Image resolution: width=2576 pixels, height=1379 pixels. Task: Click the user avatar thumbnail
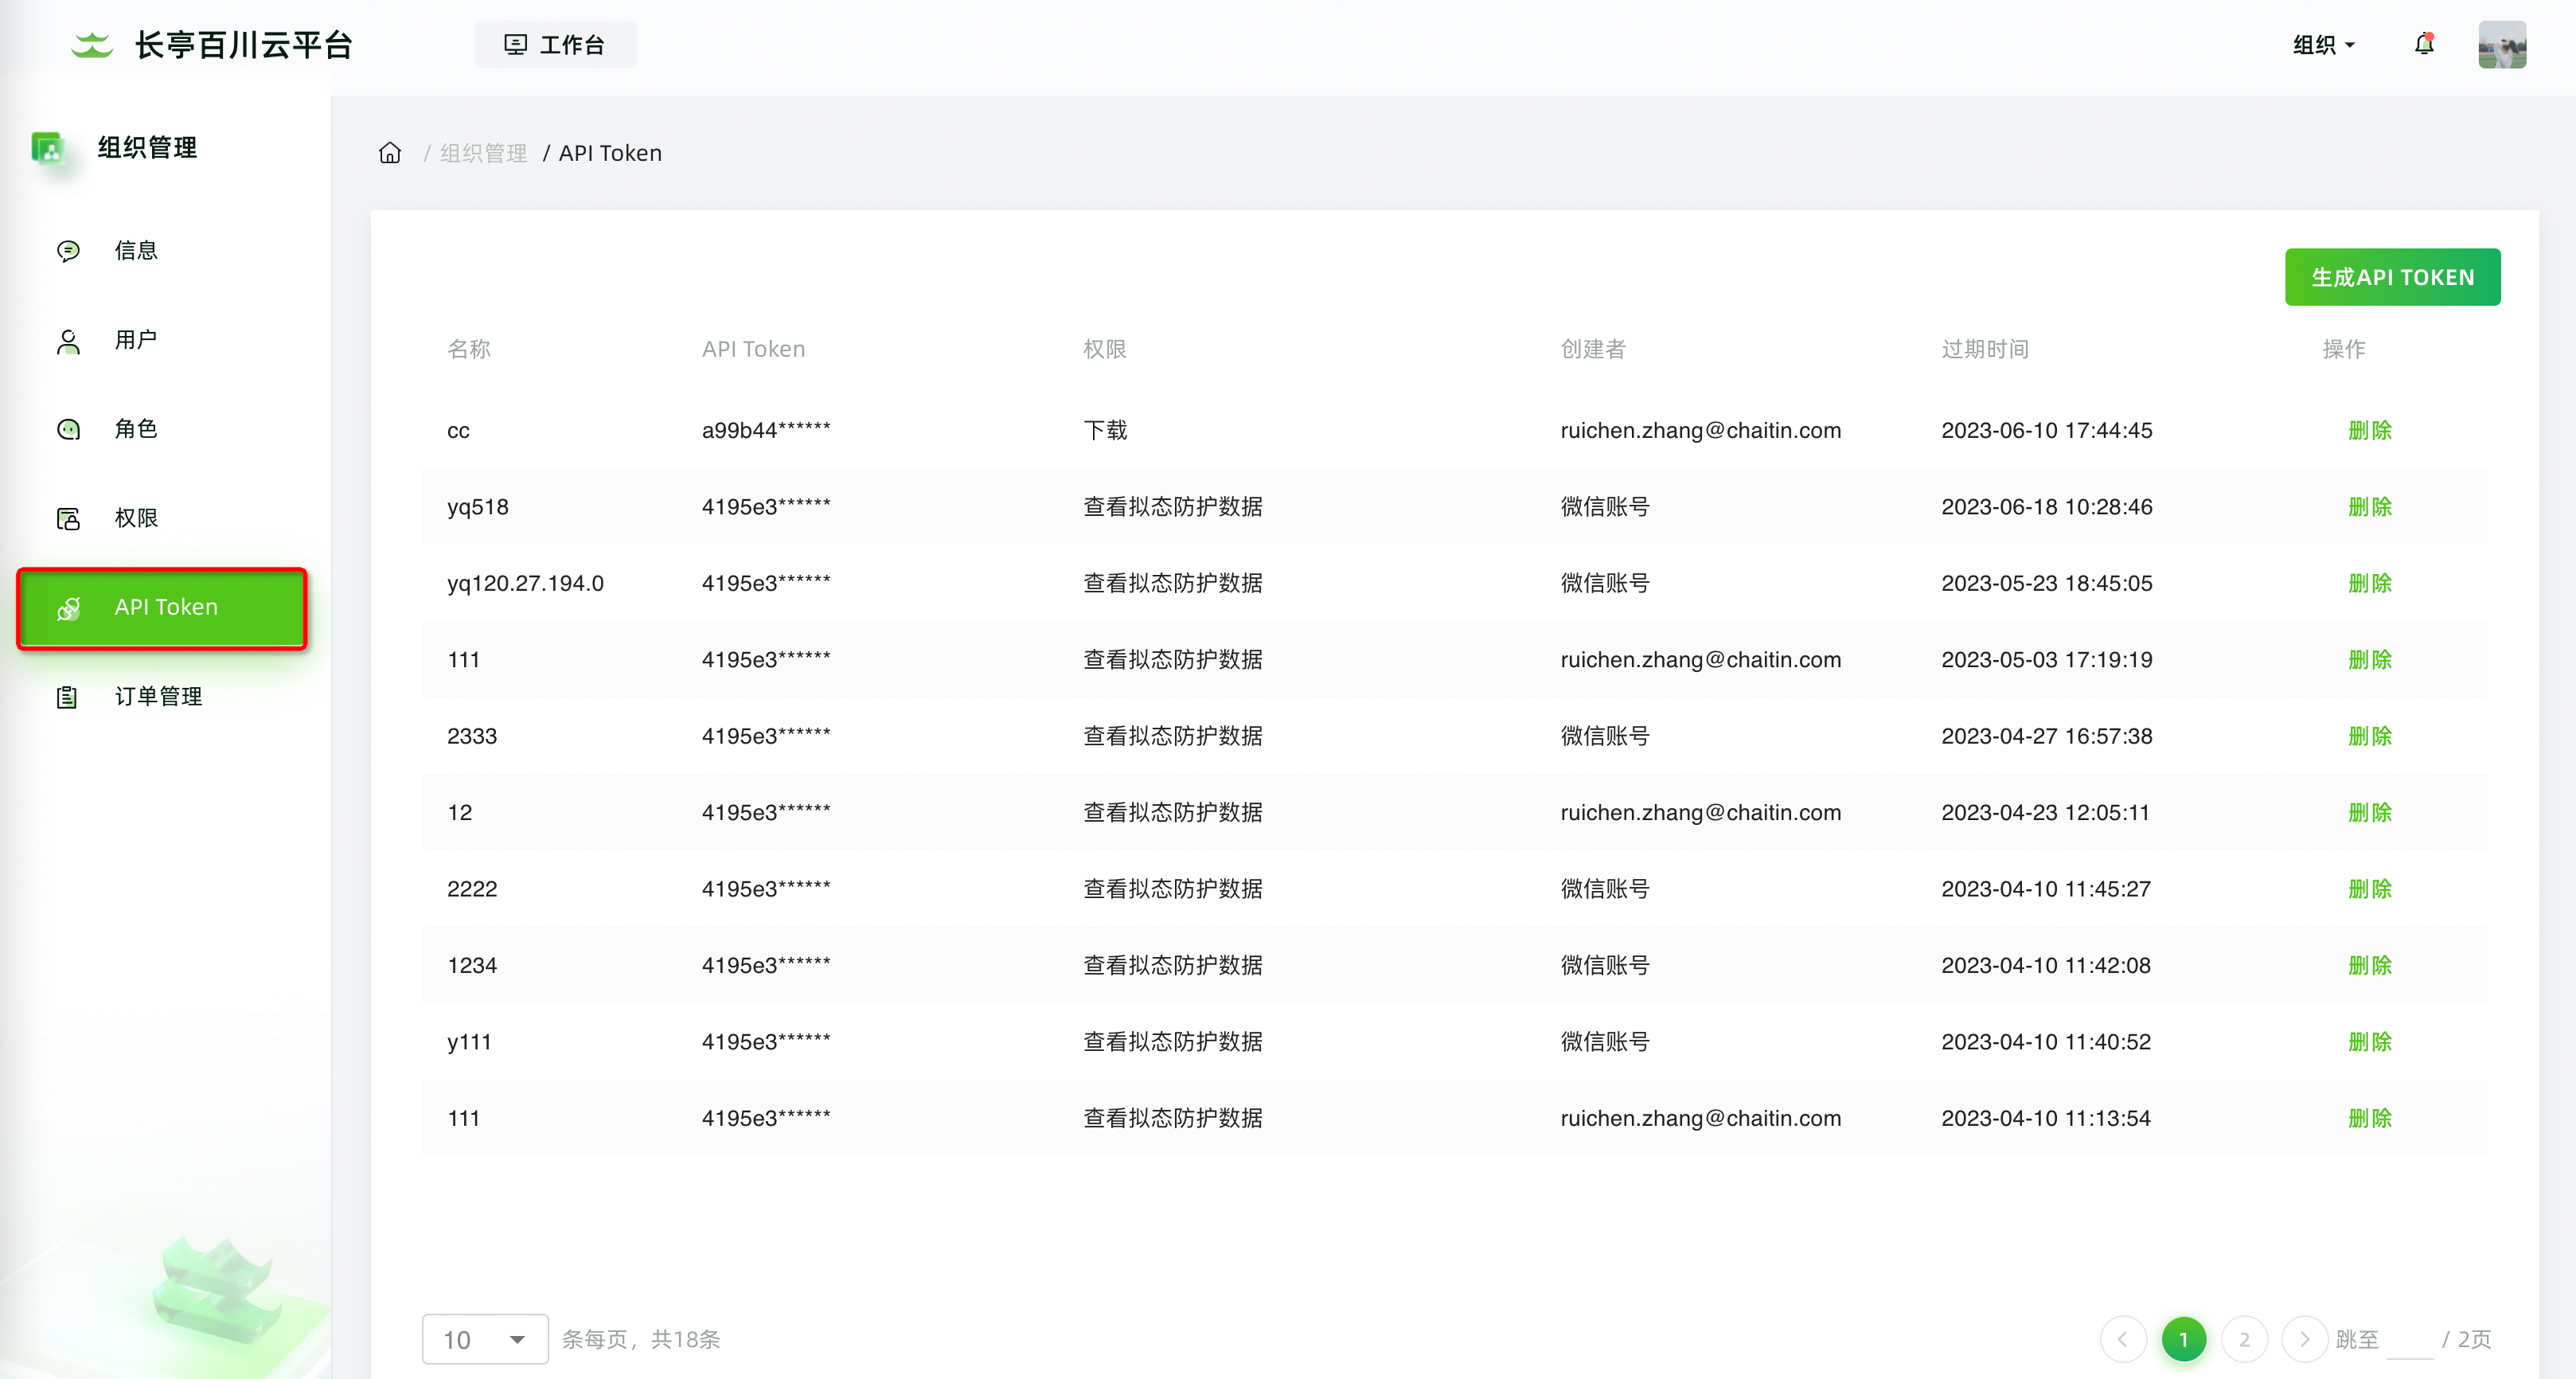[x=2502, y=45]
